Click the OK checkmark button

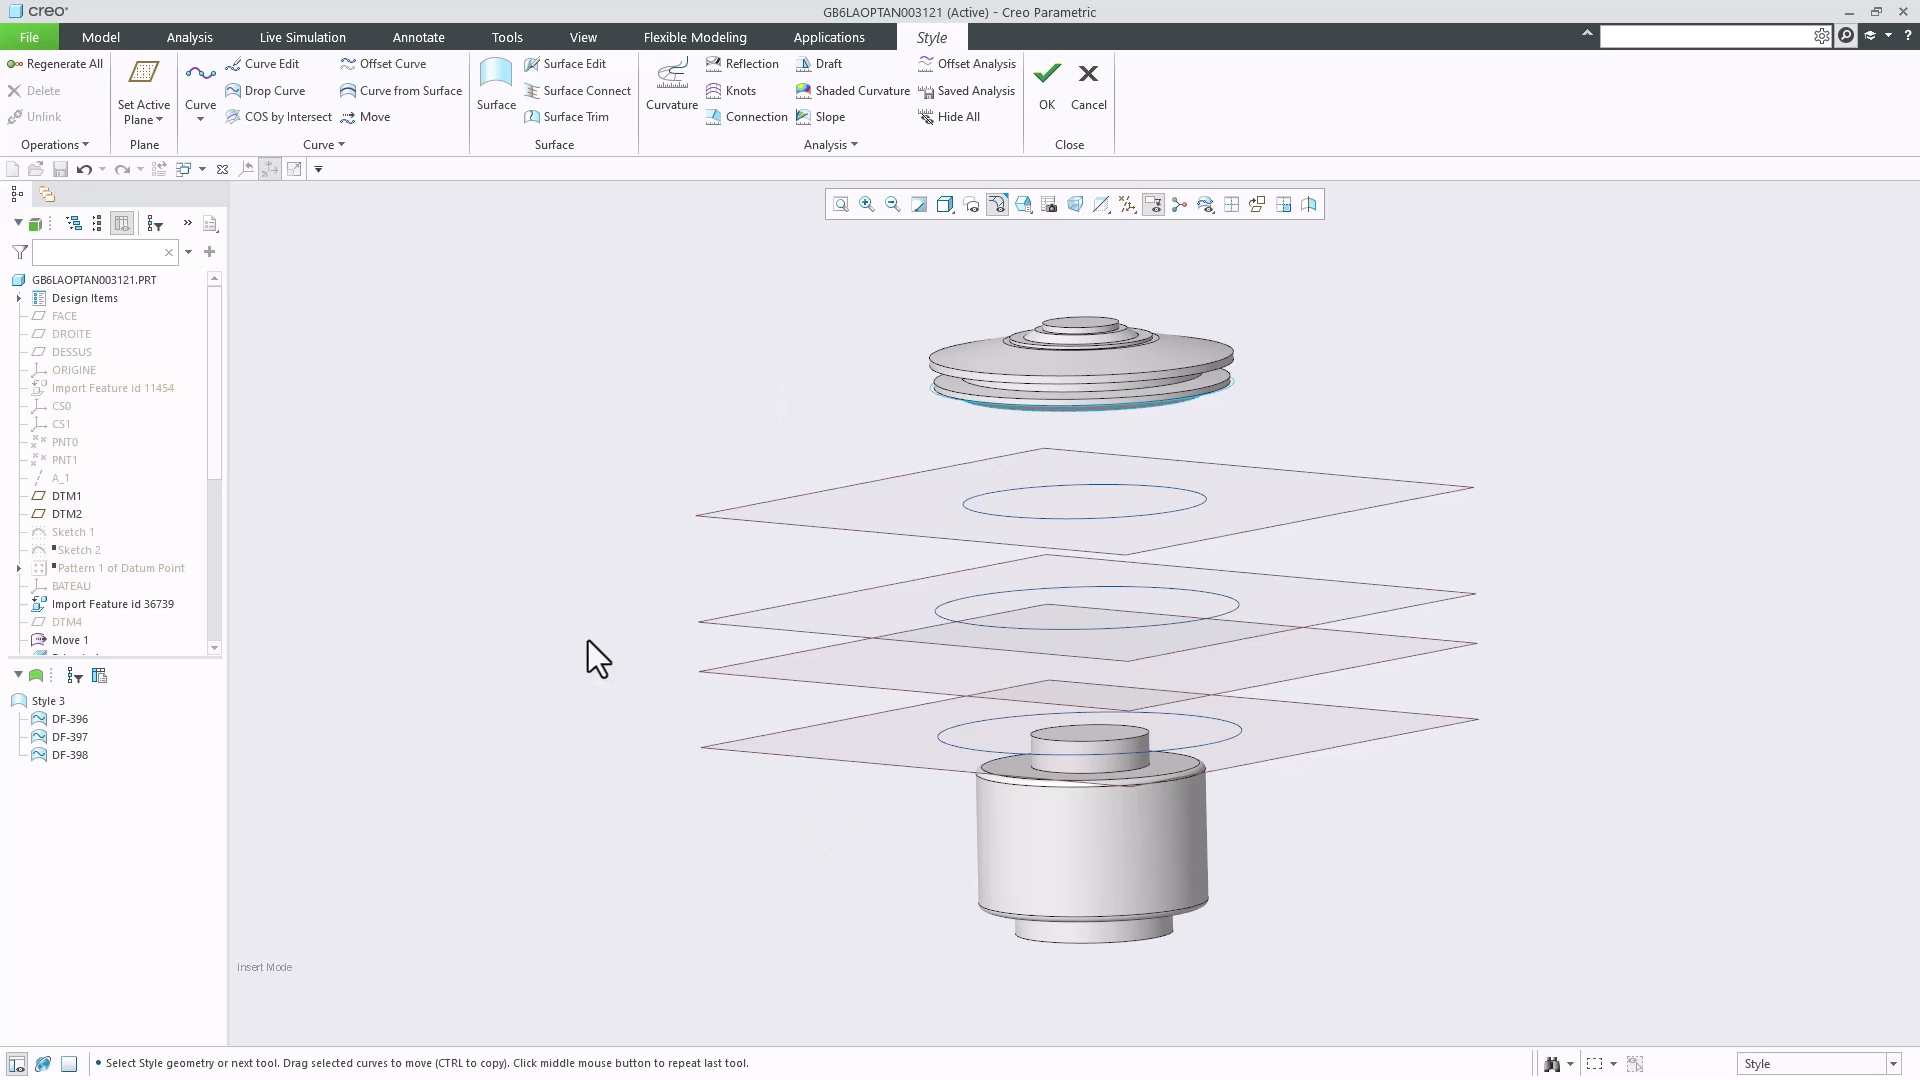point(1047,84)
